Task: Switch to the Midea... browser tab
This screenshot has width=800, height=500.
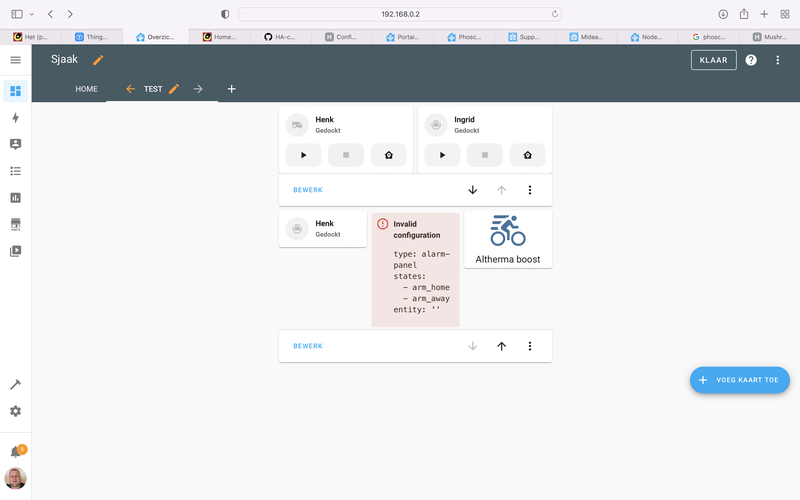Action: pyautogui.click(x=586, y=37)
